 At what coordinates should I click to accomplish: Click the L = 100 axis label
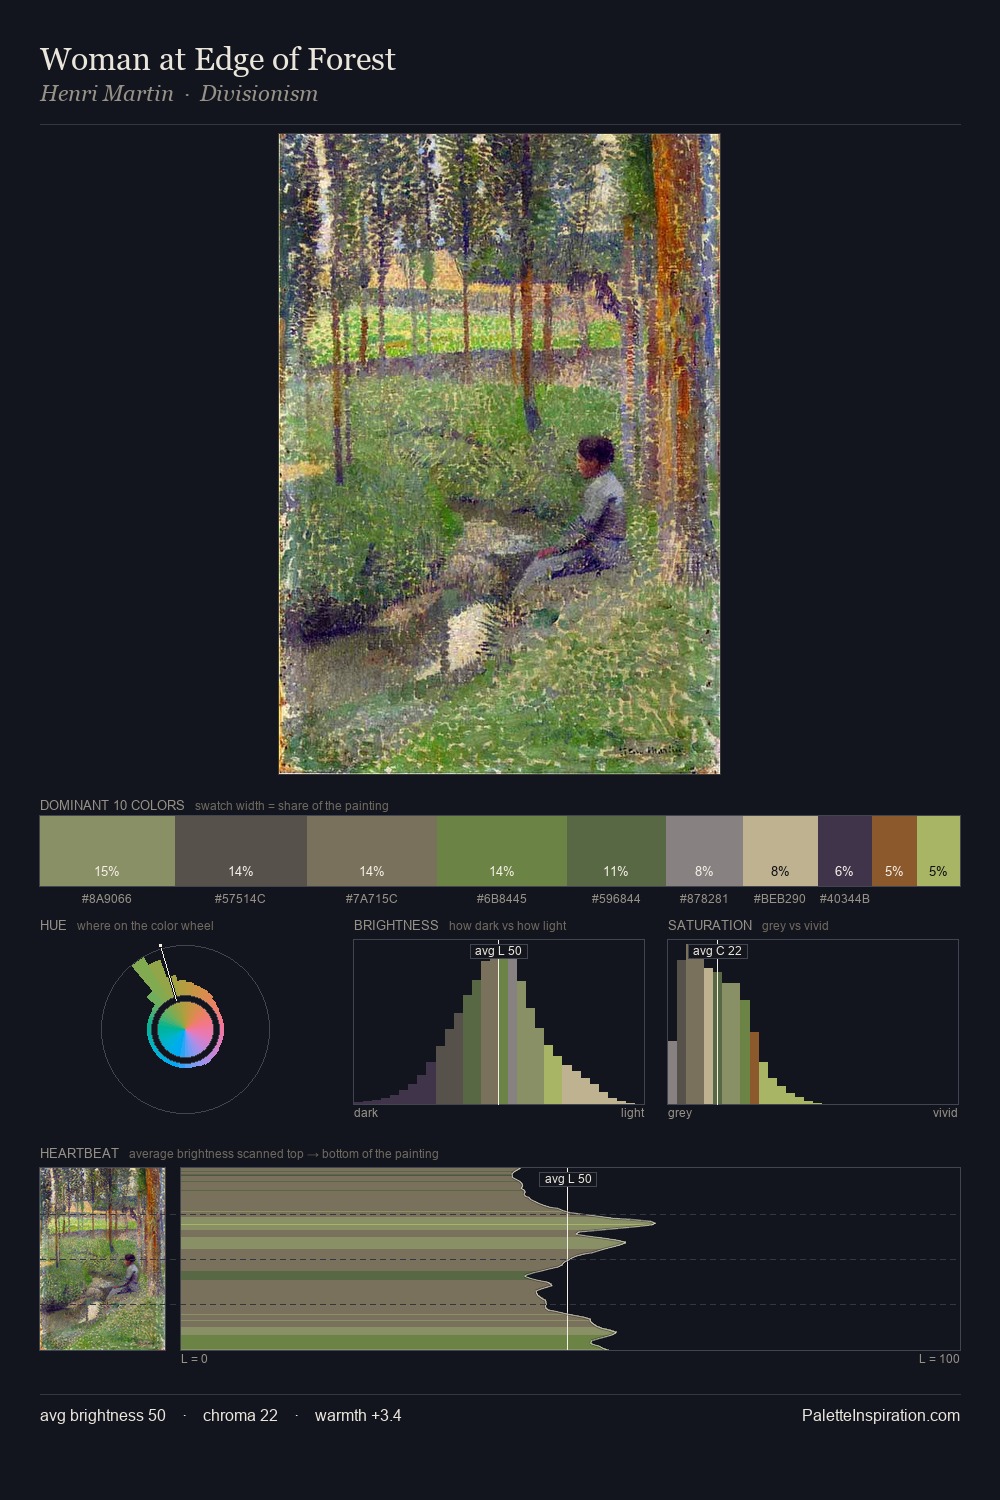pyautogui.click(x=939, y=1359)
